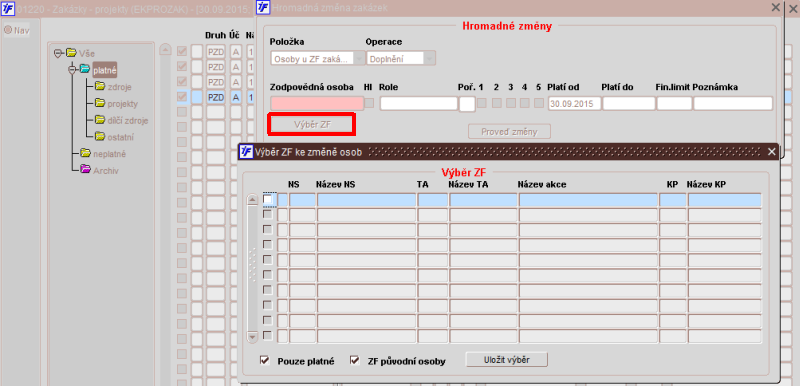
Task: Toggle order checkbox 3
Action: pos(511,103)
